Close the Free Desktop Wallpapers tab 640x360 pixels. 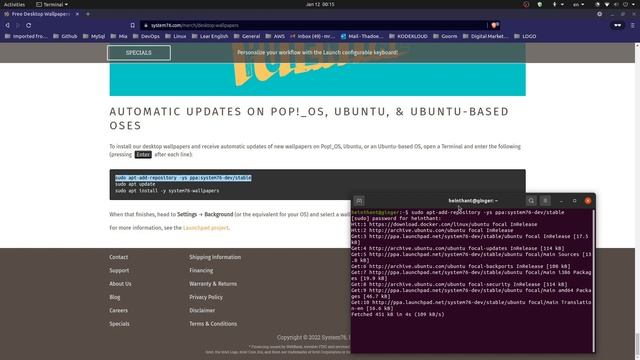[x=77, y=14]
